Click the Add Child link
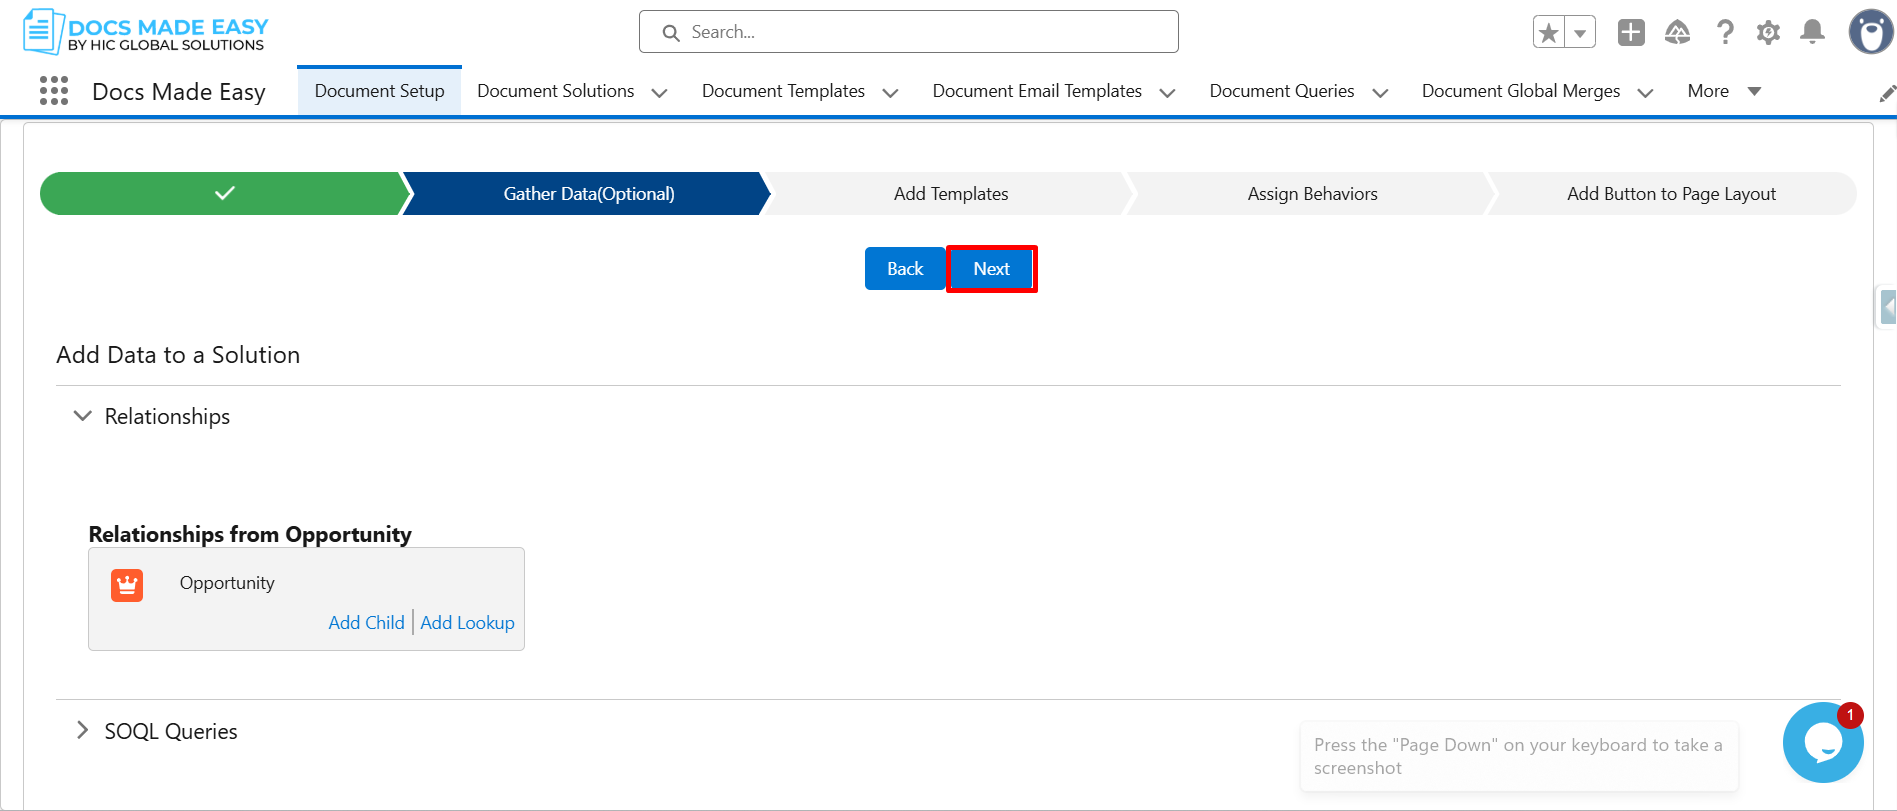Viewport: 1897px width, 811px height. click(x=366, y=622)
